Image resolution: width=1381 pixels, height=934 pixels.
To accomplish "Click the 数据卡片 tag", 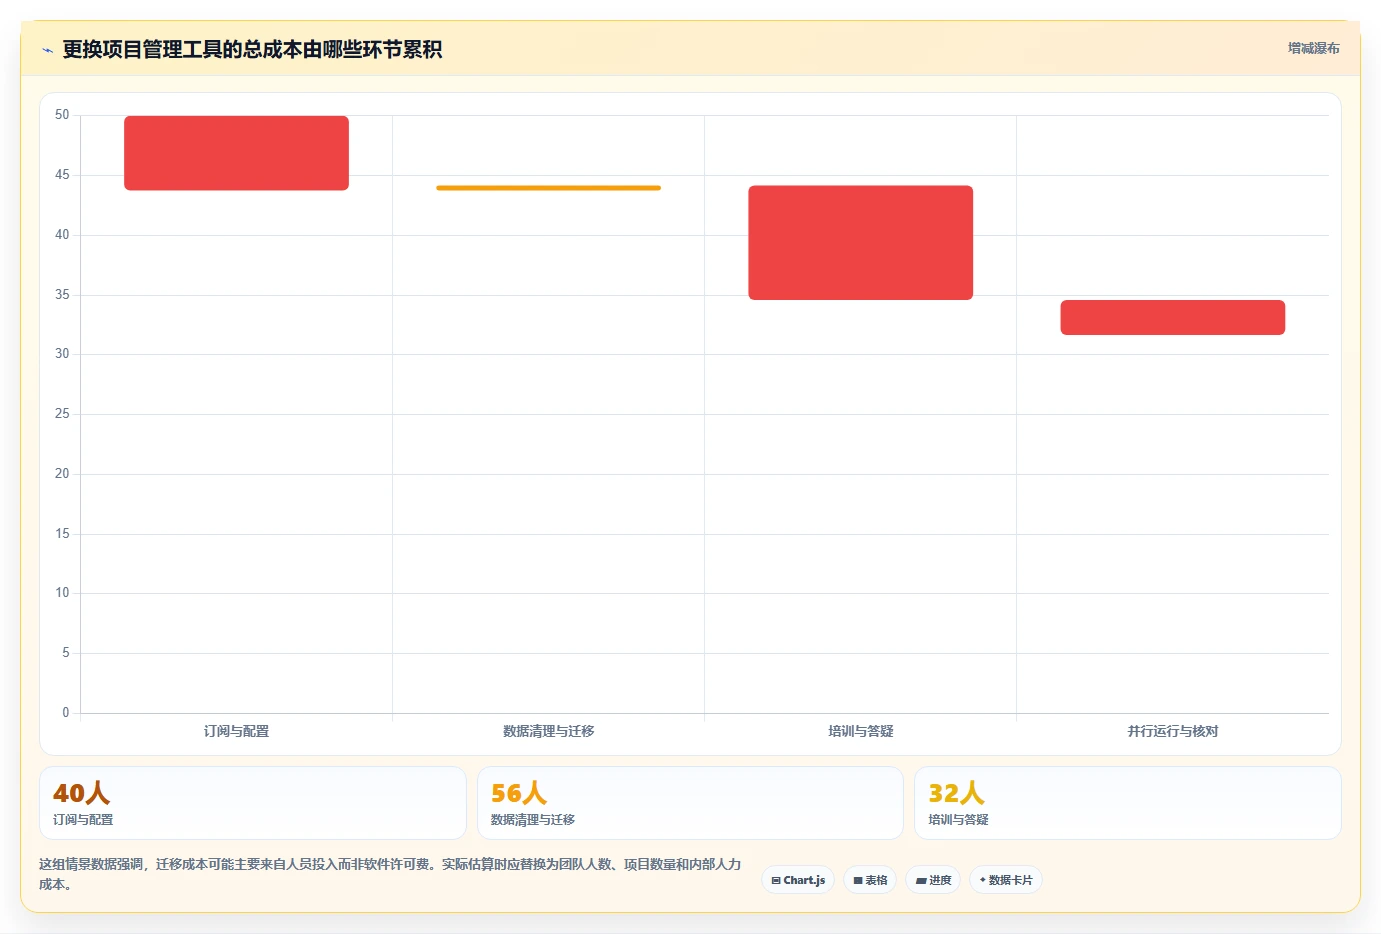I will pyautogui.click(x=1006, y=880).
